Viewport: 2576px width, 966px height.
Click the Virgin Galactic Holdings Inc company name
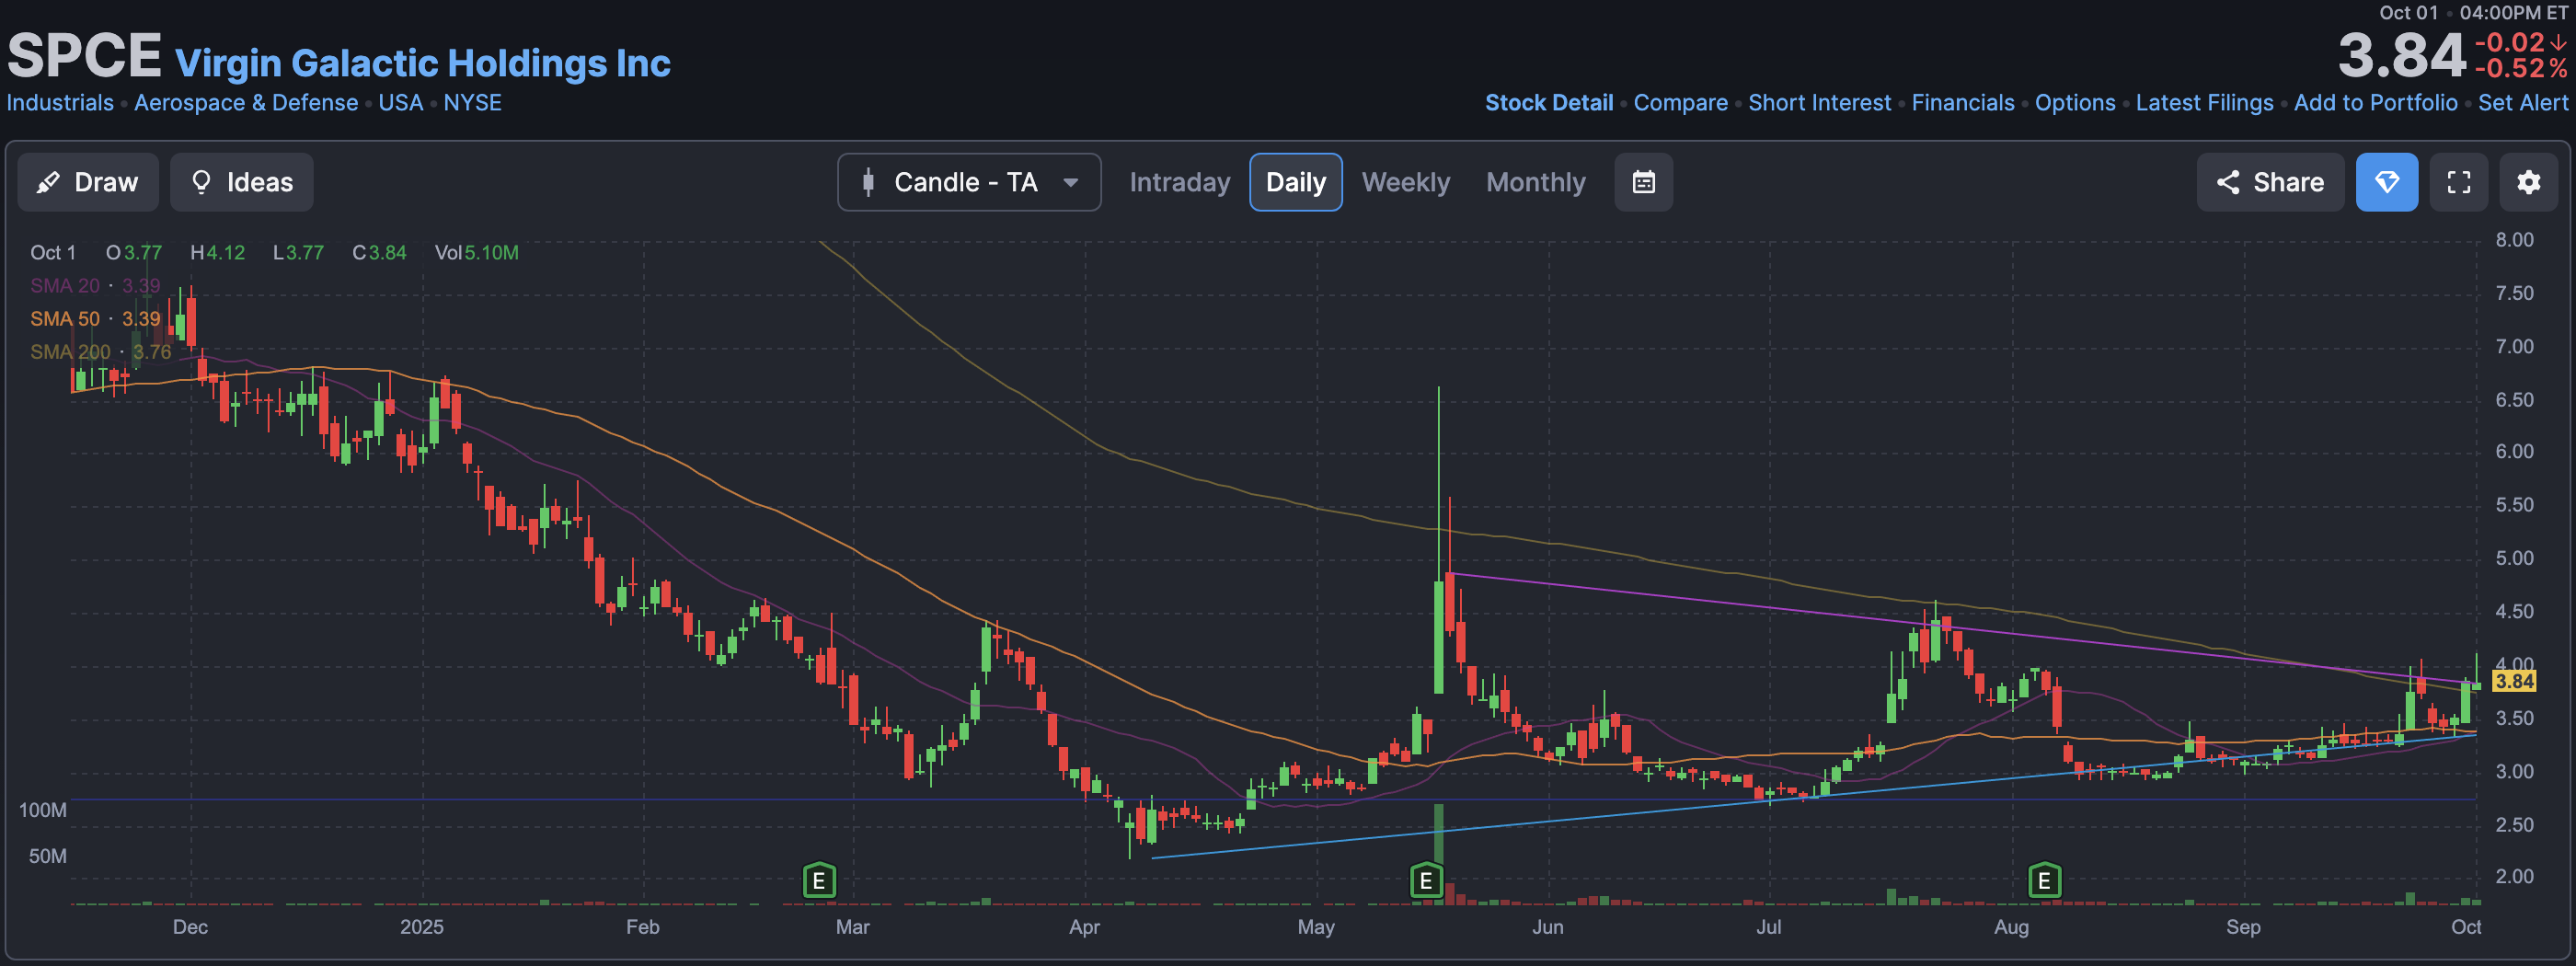pyautogui.click(x=423, y=63)
